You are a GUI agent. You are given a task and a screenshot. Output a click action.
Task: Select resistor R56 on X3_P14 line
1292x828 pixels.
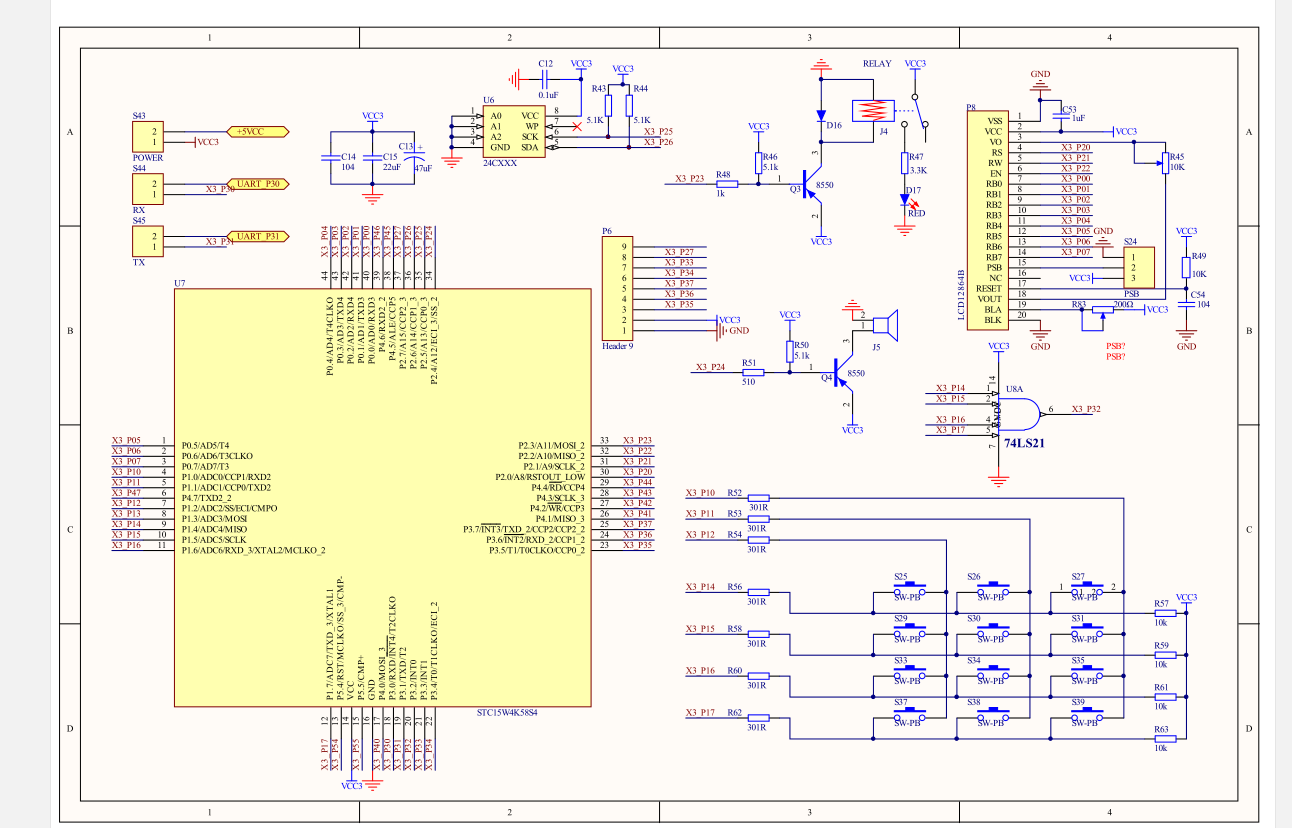click(x=759, y=591)
